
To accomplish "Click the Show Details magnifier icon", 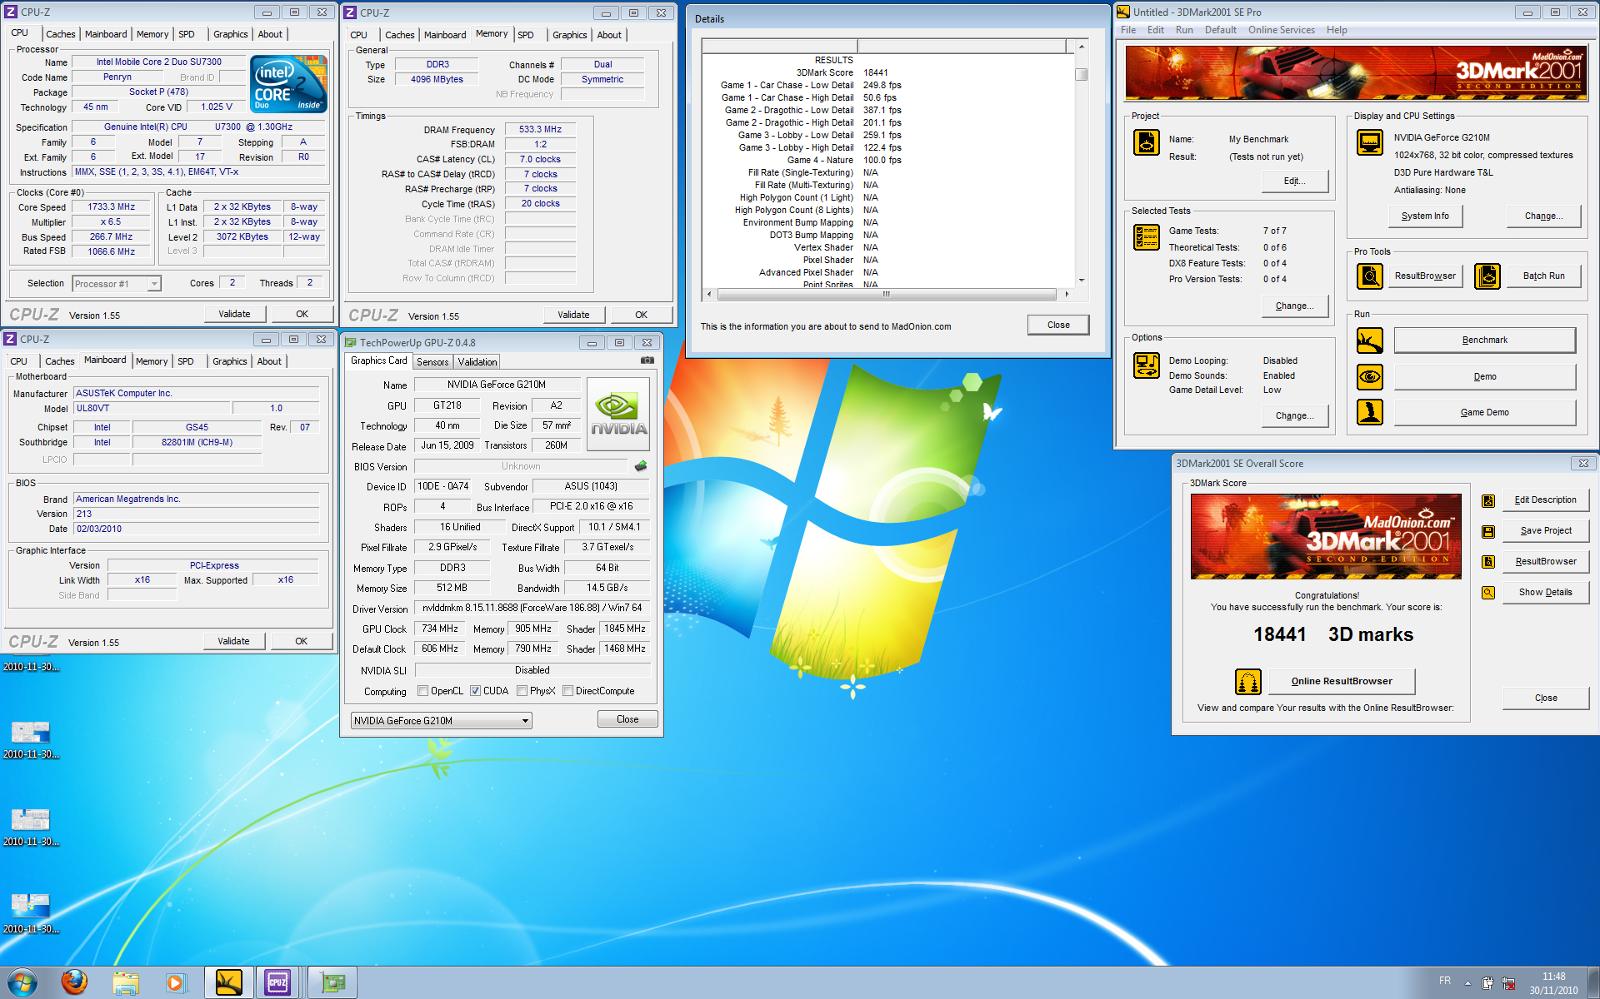I will point(1488,592).
